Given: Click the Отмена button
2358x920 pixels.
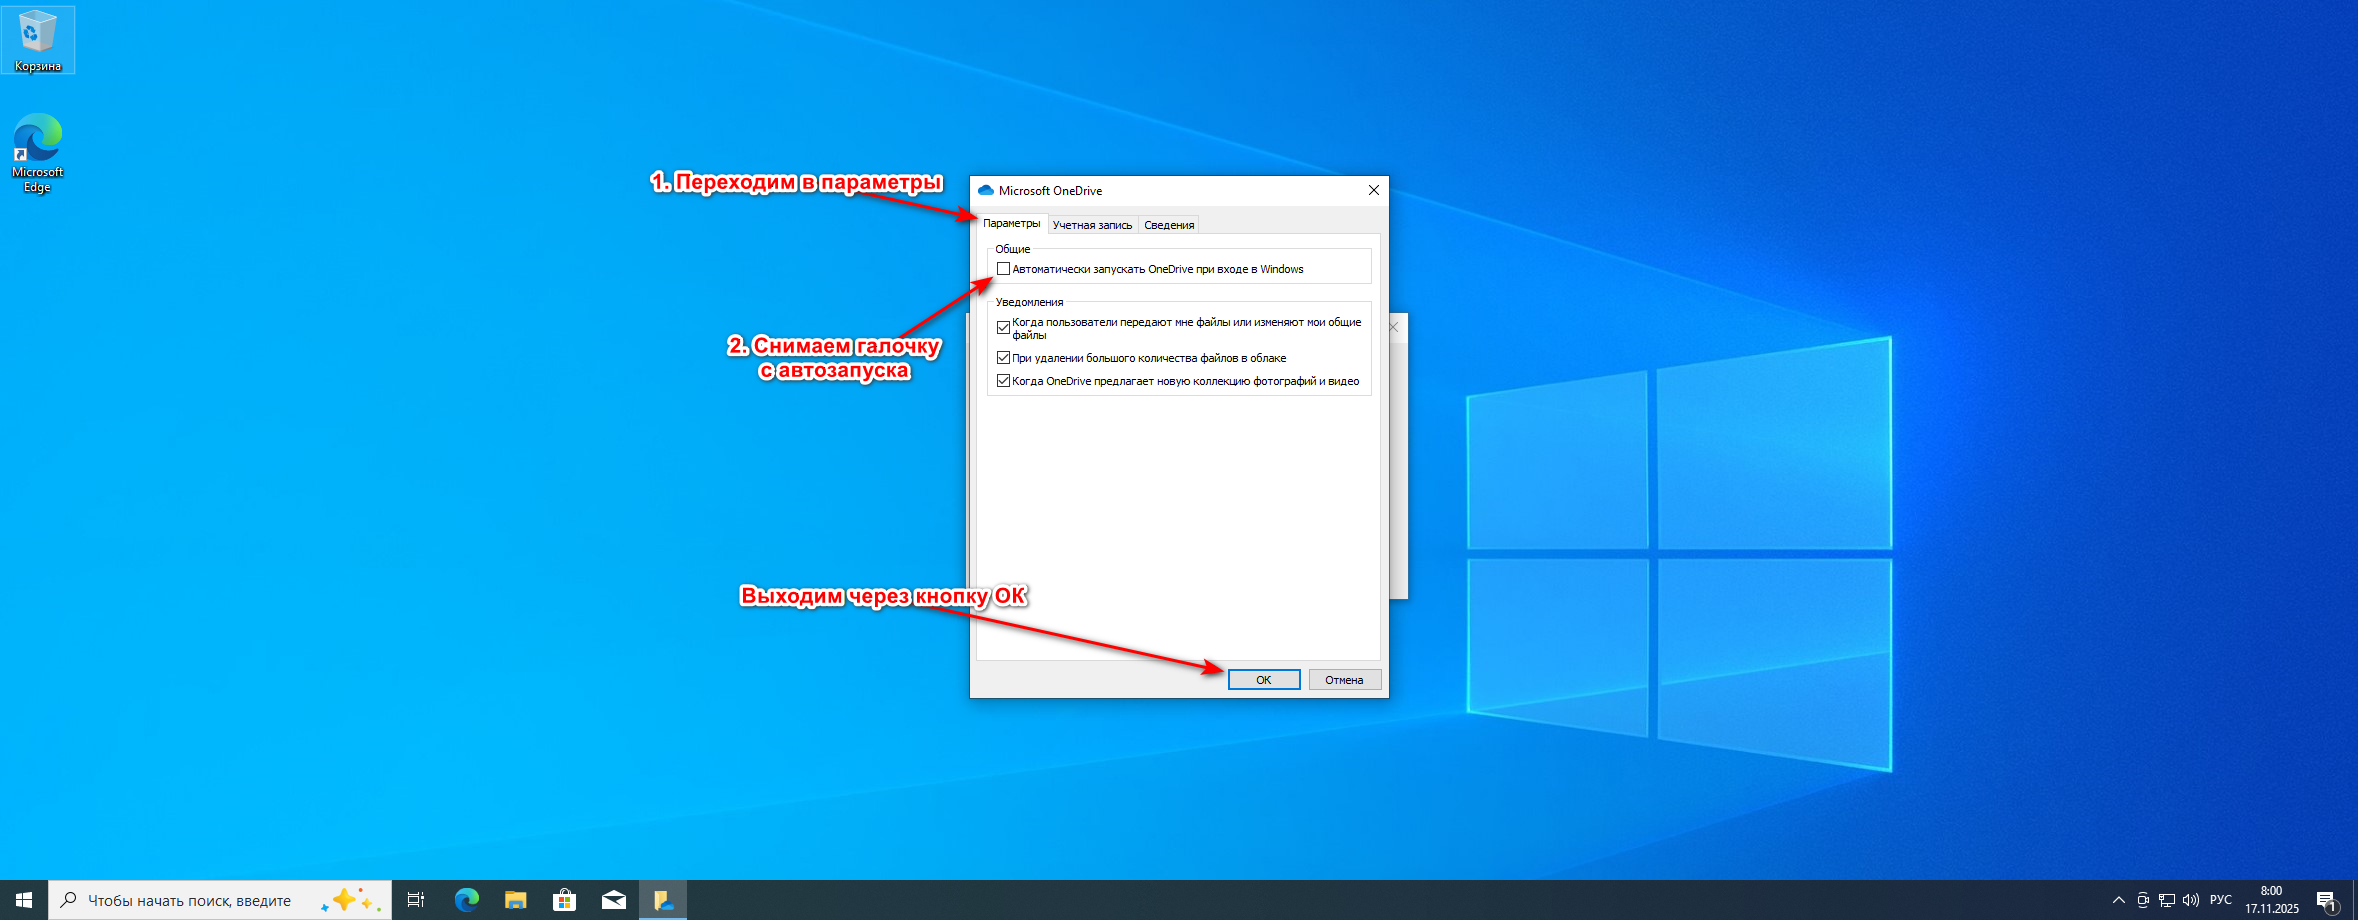Looking at the screenshot, I should tap(1344, 680).
